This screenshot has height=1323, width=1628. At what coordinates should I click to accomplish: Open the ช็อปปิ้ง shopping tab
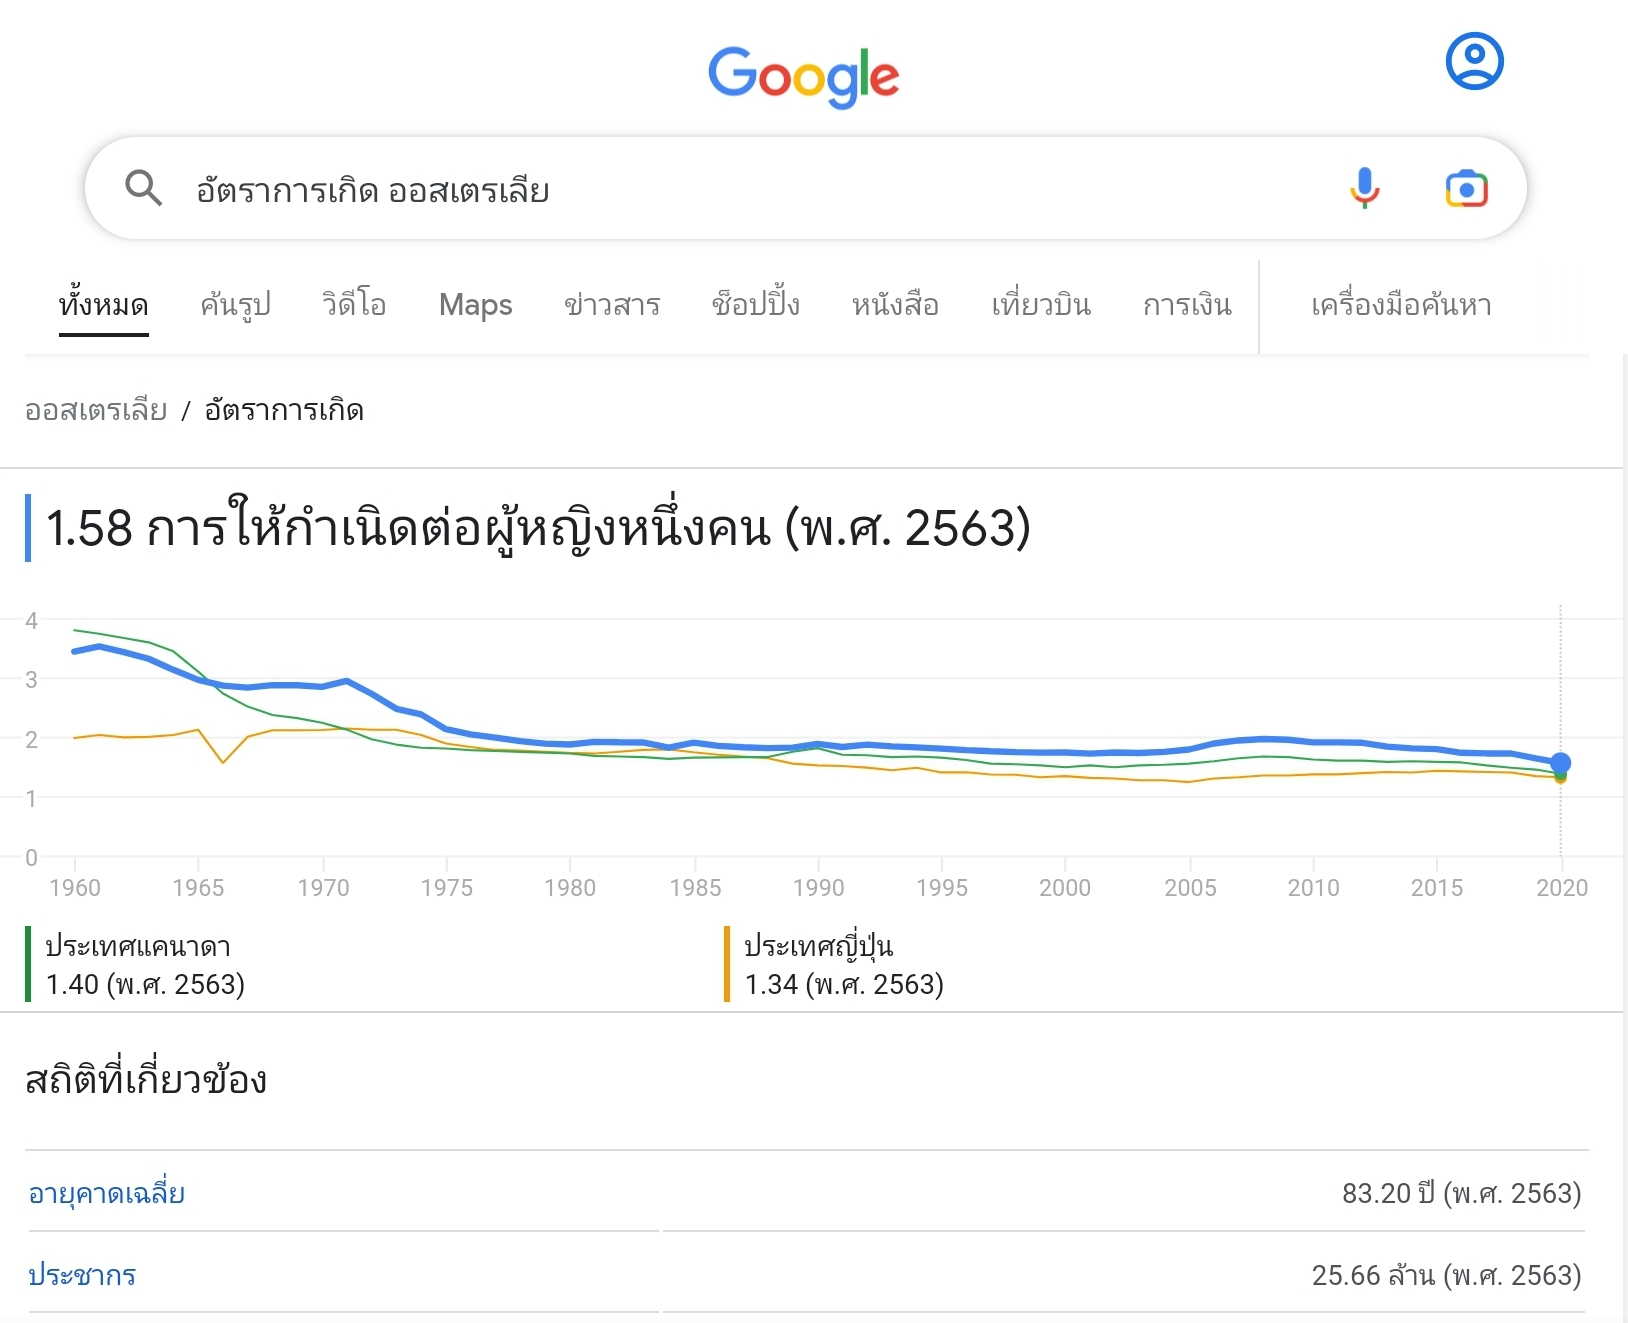click(756, 305)
